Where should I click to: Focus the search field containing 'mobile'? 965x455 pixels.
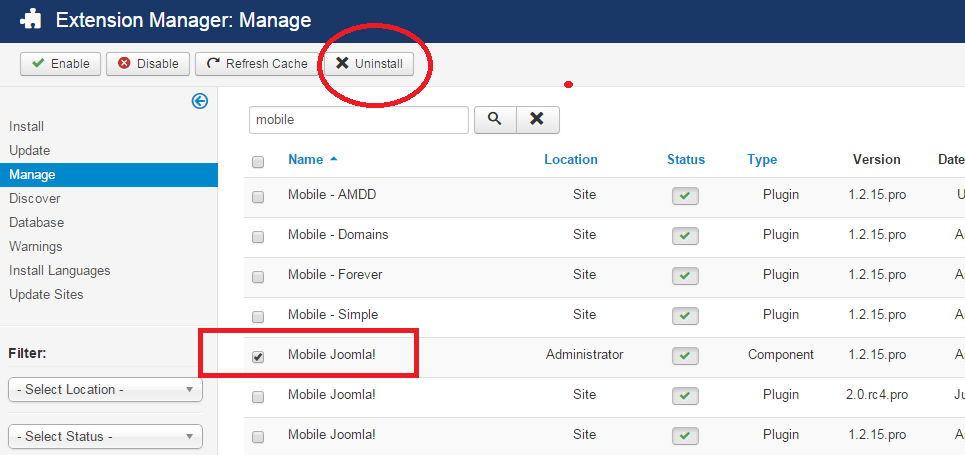click(359, 119)
